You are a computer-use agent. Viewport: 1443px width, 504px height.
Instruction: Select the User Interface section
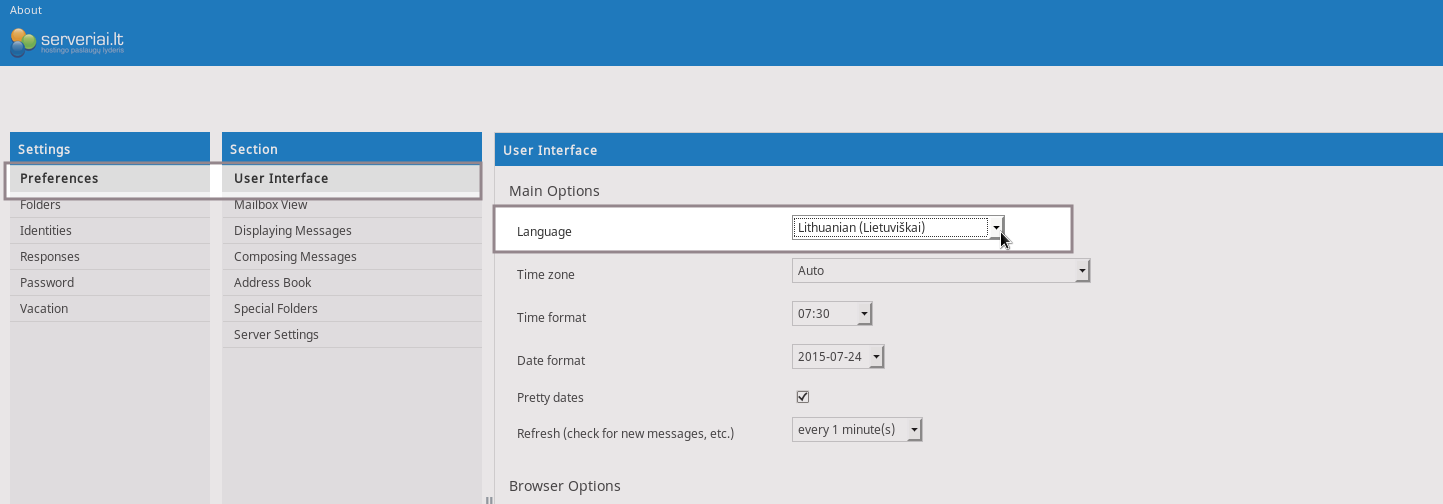(x=281, y=179)
